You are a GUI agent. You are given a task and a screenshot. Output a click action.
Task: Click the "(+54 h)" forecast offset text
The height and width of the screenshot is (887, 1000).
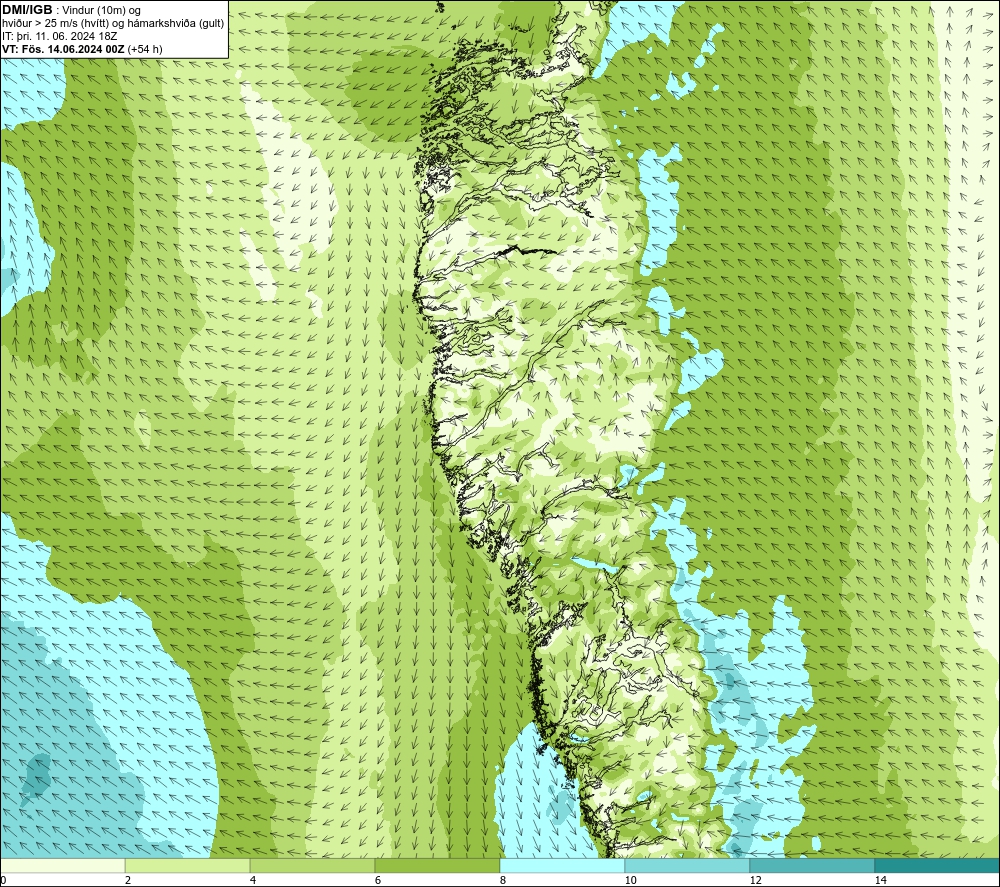[145, 49]
